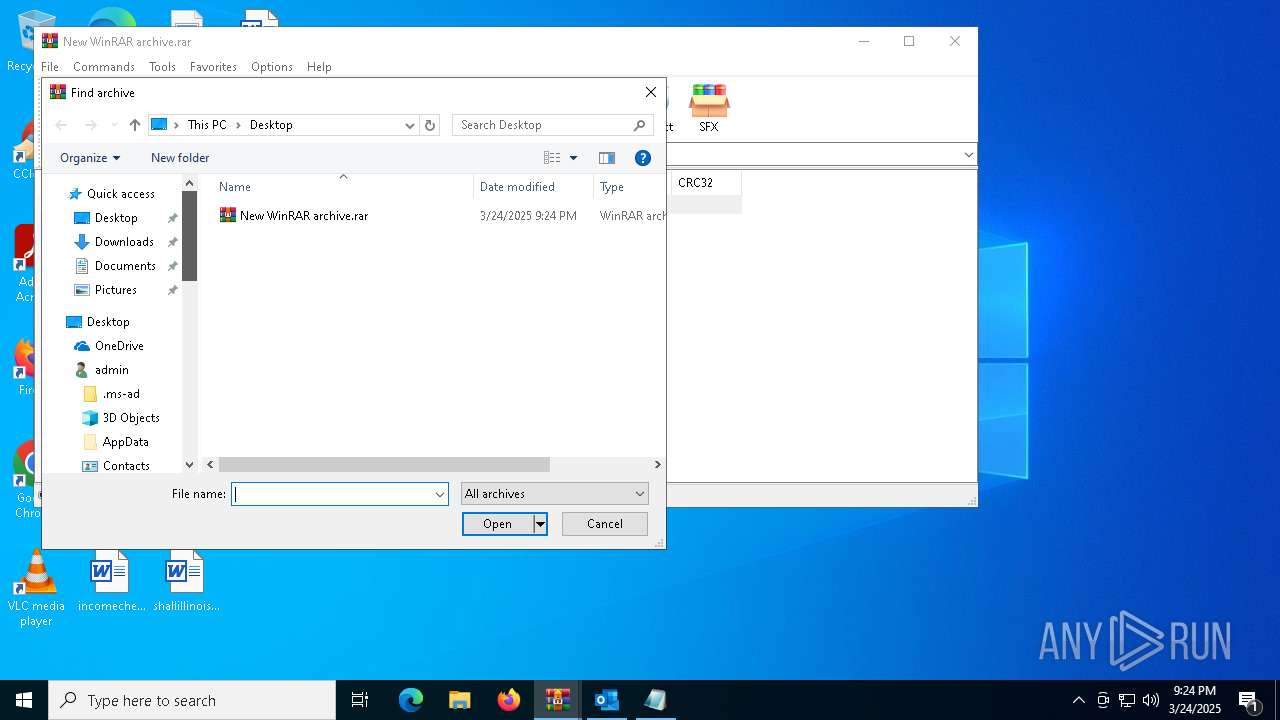Viewport: 1280px width, 720px height.
Task: Open 3D Objects folder in tree
Action: (131, 418)
